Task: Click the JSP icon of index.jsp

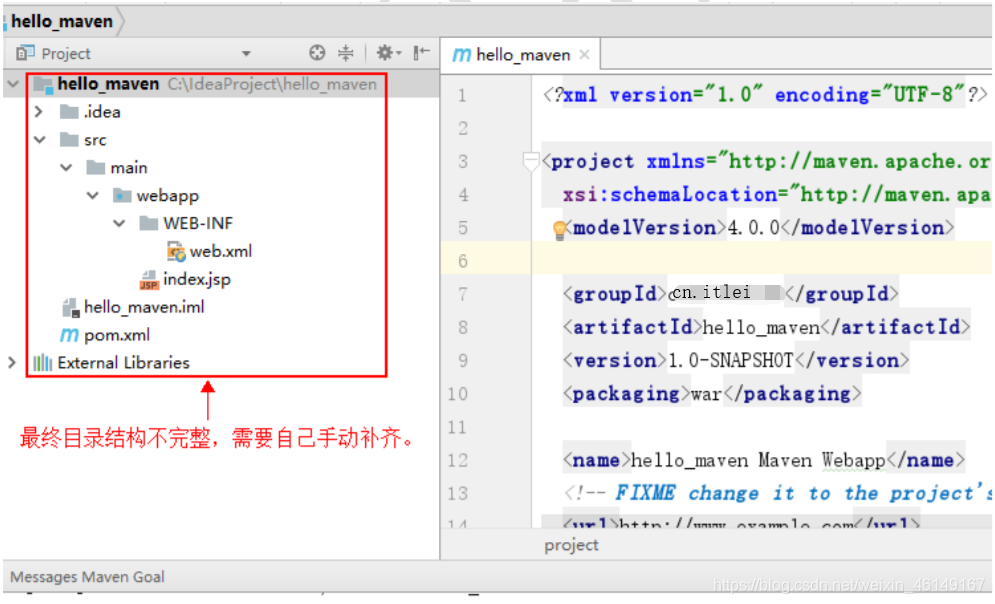Action: coord(149,280)
